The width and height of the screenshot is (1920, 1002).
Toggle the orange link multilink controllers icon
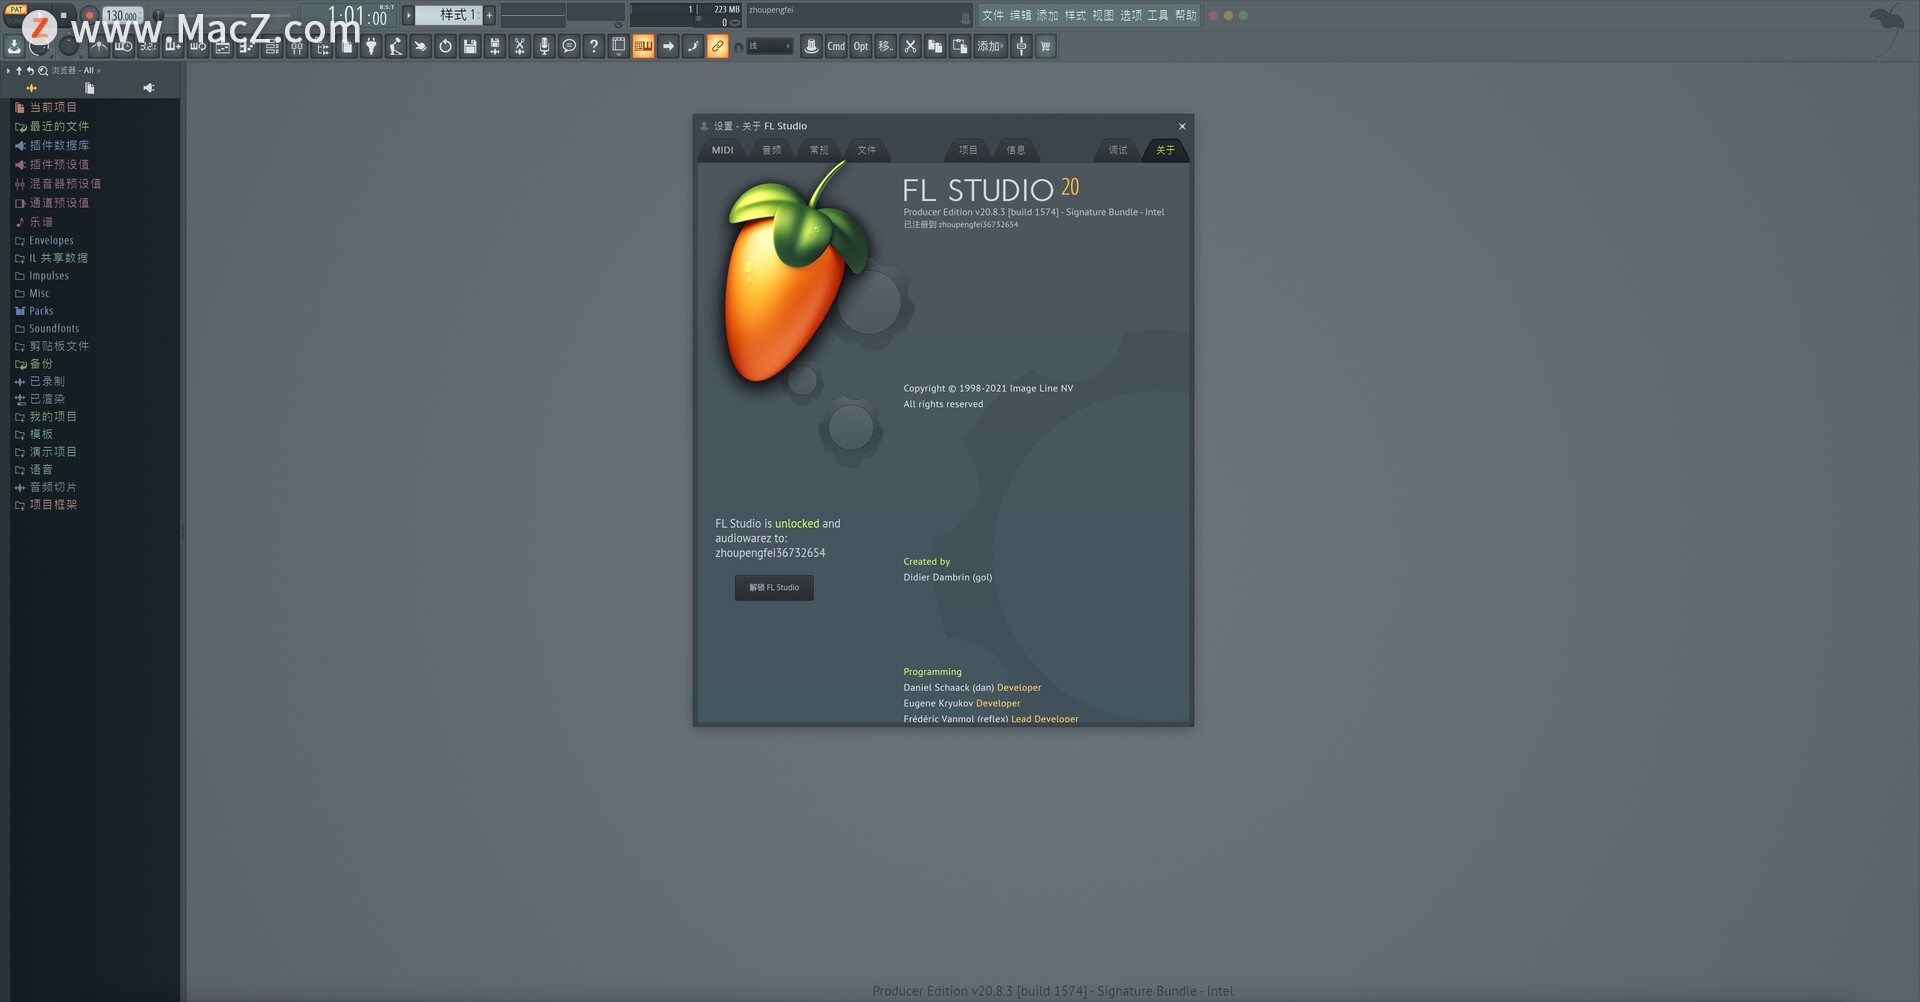[717, 46]
